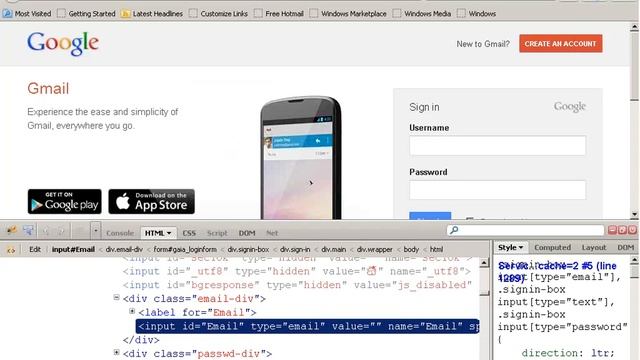The width and height of the screenshot is (640, 360).
Task: Click the search magnifier icon in Firebug
Action: [454, 230]
